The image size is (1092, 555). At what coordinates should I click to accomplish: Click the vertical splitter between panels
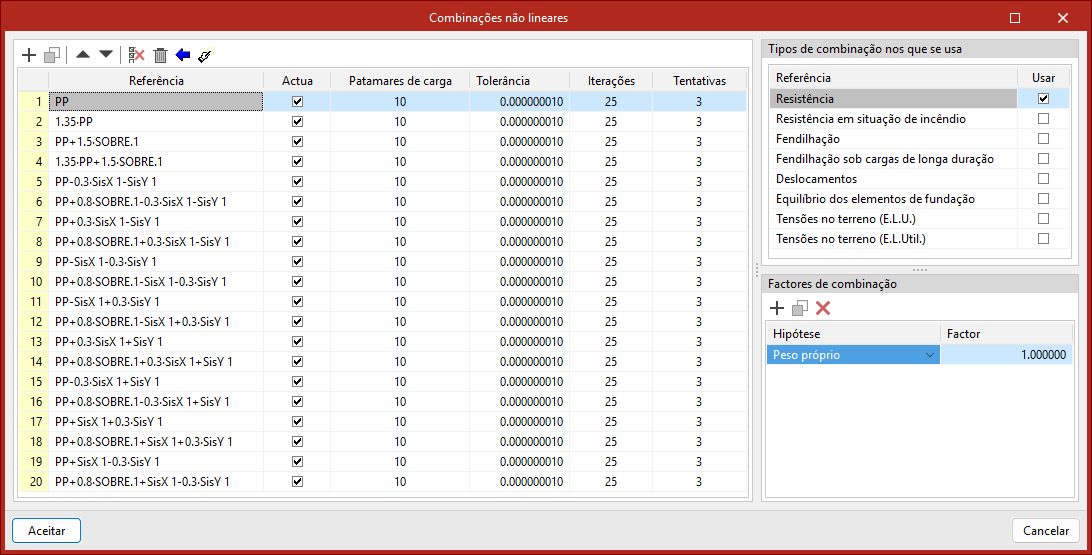coord(757,269)
